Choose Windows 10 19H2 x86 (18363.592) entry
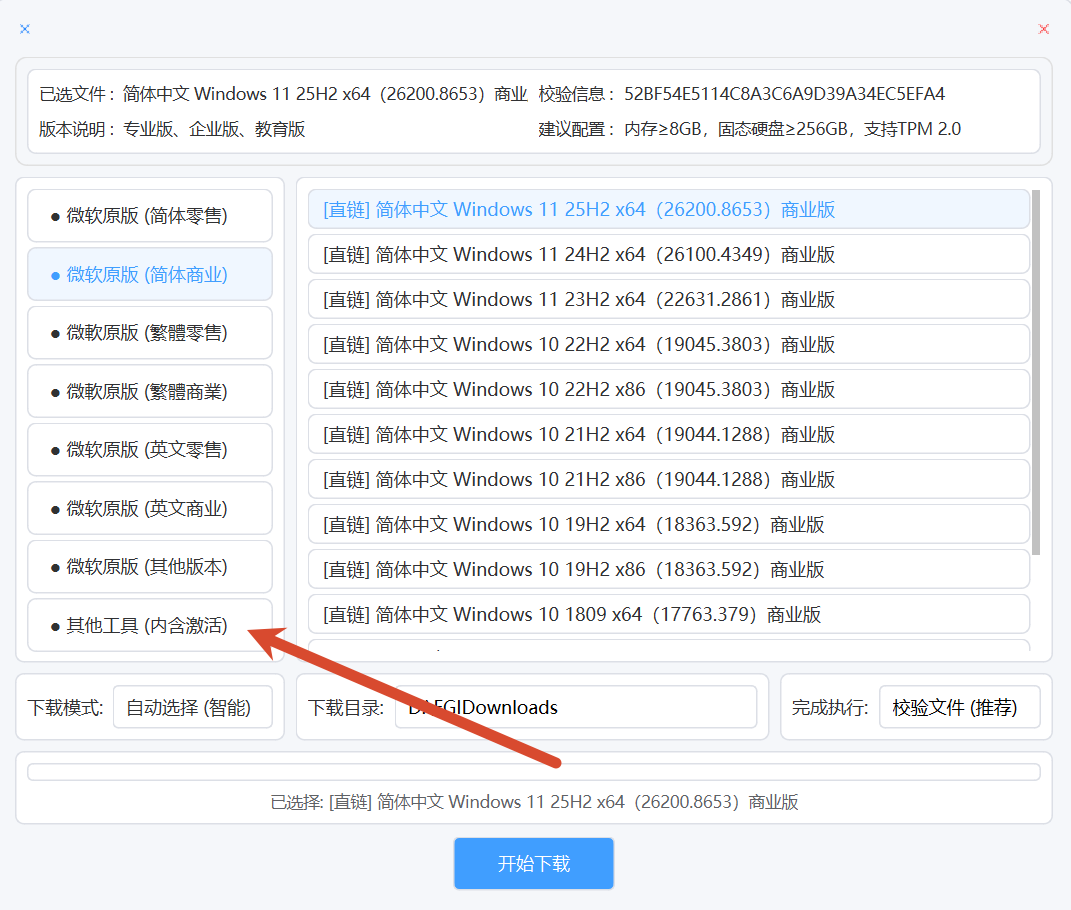The image size is (1071, 910). pyautogui.click(x=668, y=570)
